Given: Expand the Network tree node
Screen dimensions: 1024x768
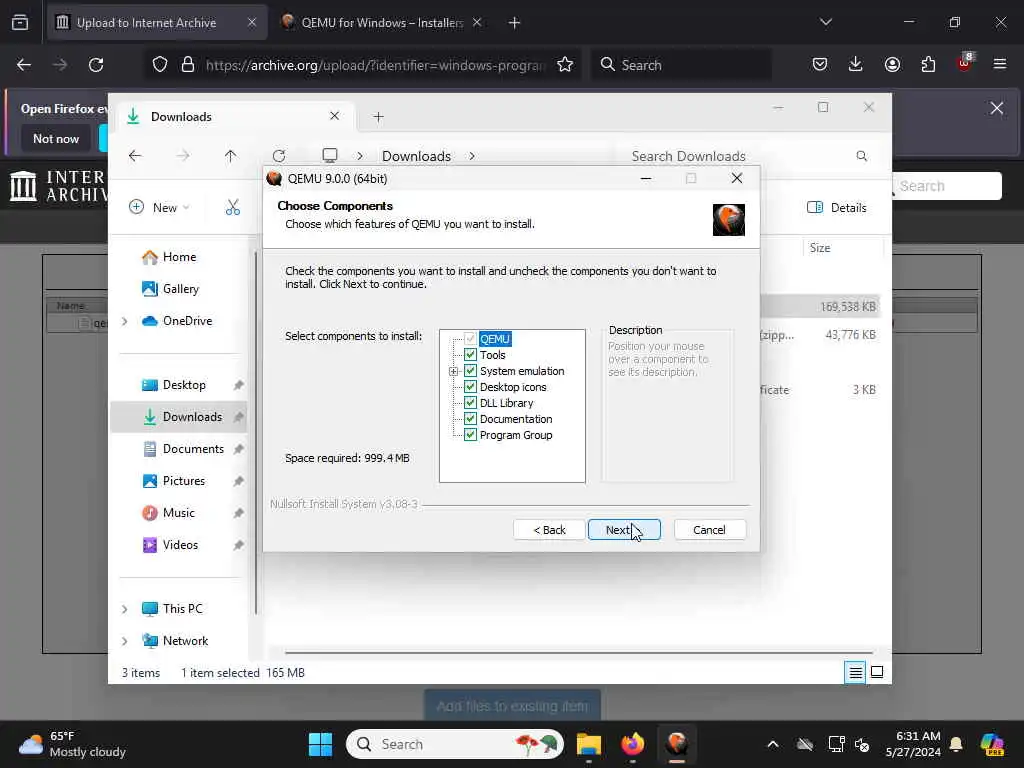Looking at the screenshot, I should point(125,641).
